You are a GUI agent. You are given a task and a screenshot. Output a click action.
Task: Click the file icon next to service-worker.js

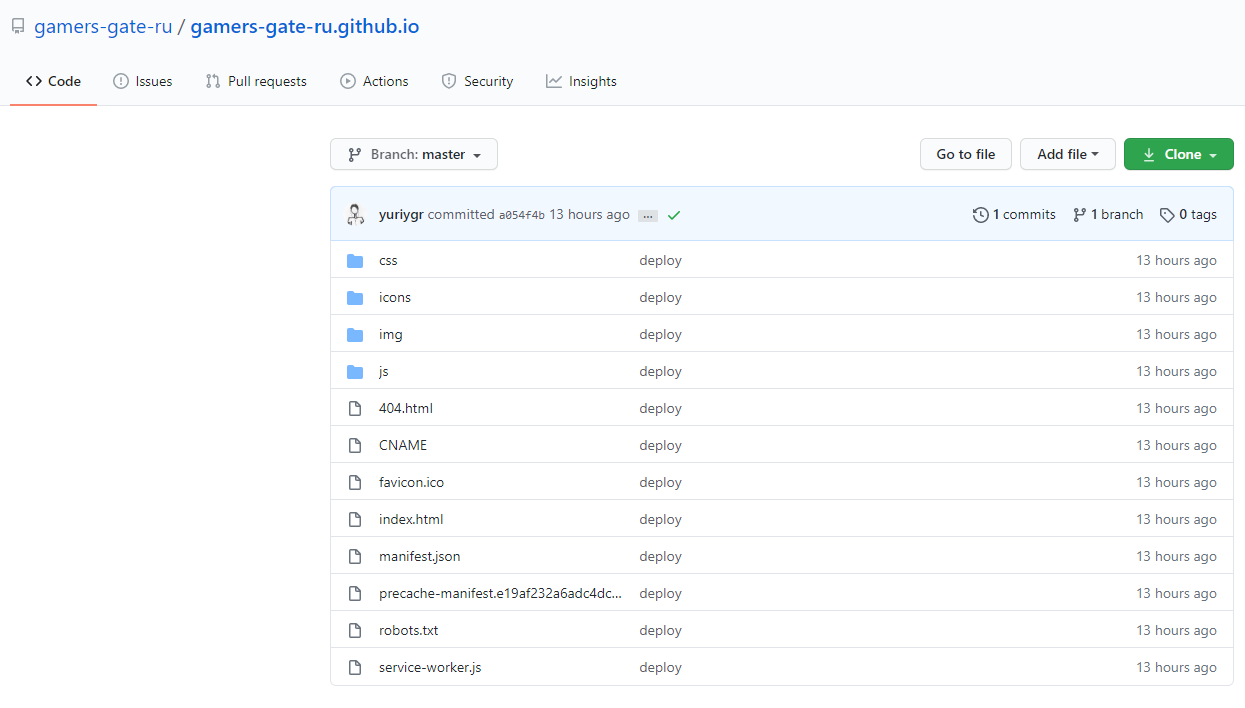pos(354,668)
